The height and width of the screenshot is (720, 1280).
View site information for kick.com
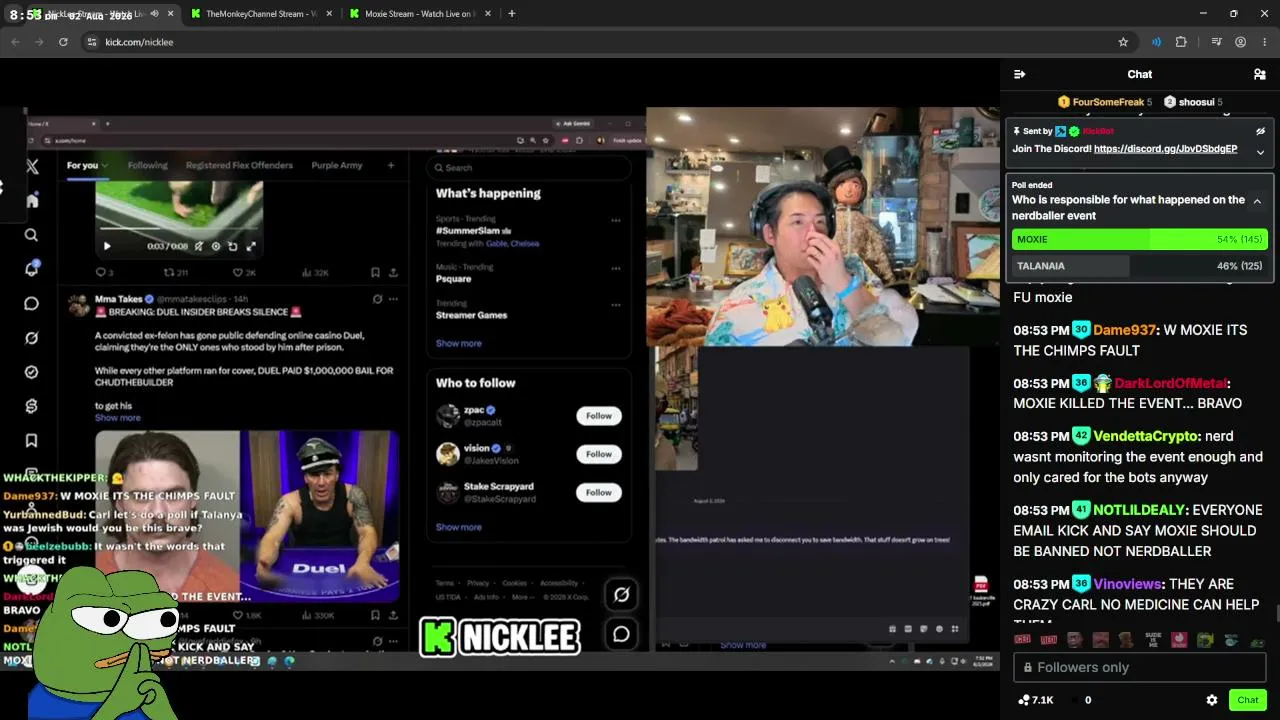click(91, 42)
